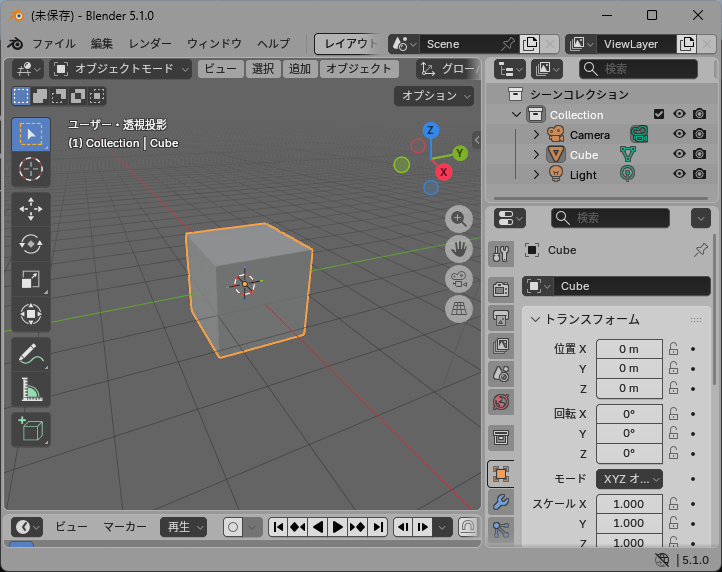Open the Modifiers wrench tab
The height and width of the screenshot is (572, 722).
coord(501,502)
